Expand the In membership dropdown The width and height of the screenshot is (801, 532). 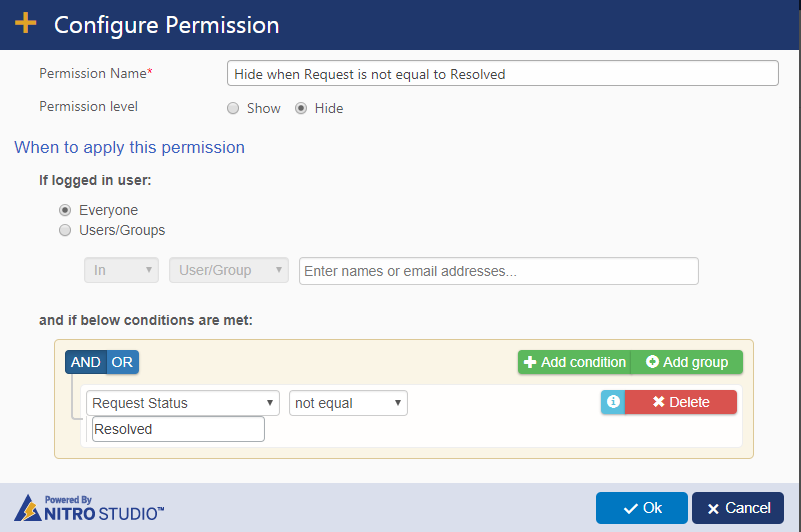(x=122, y=270)
